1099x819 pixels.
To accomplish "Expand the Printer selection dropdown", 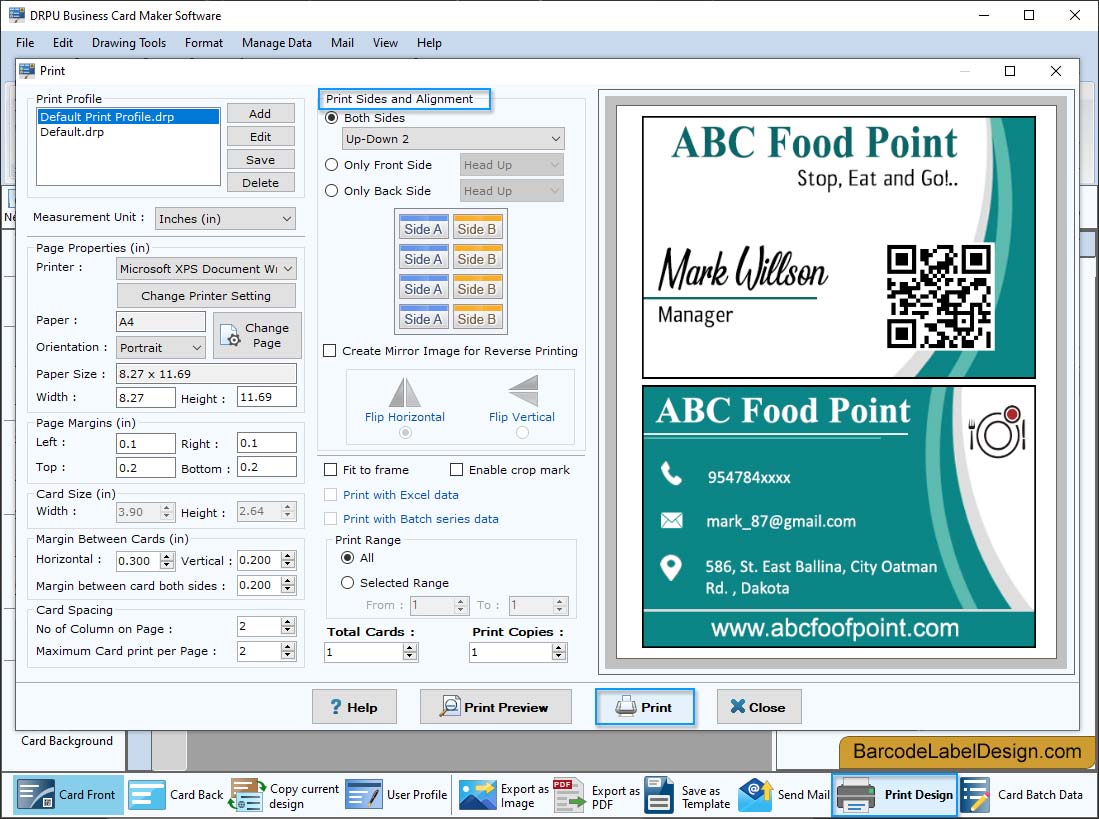I will [x=206, y=268].
